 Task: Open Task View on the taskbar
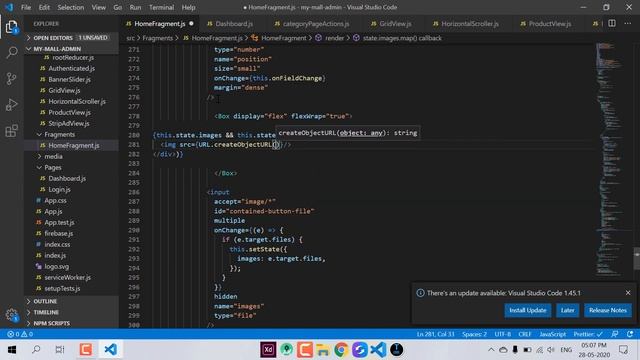click(60, 349)
